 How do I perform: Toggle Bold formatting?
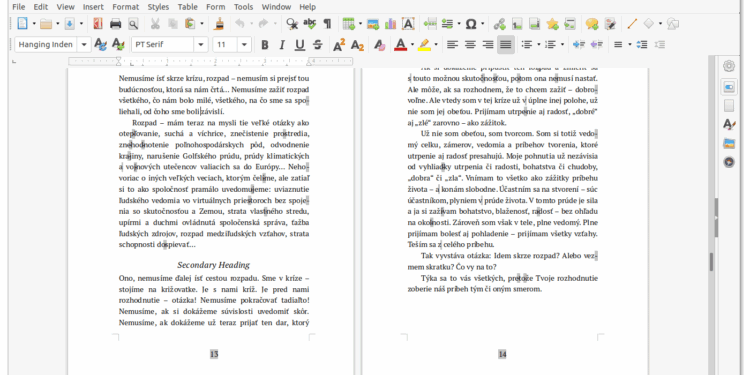(x=265, y=45)
